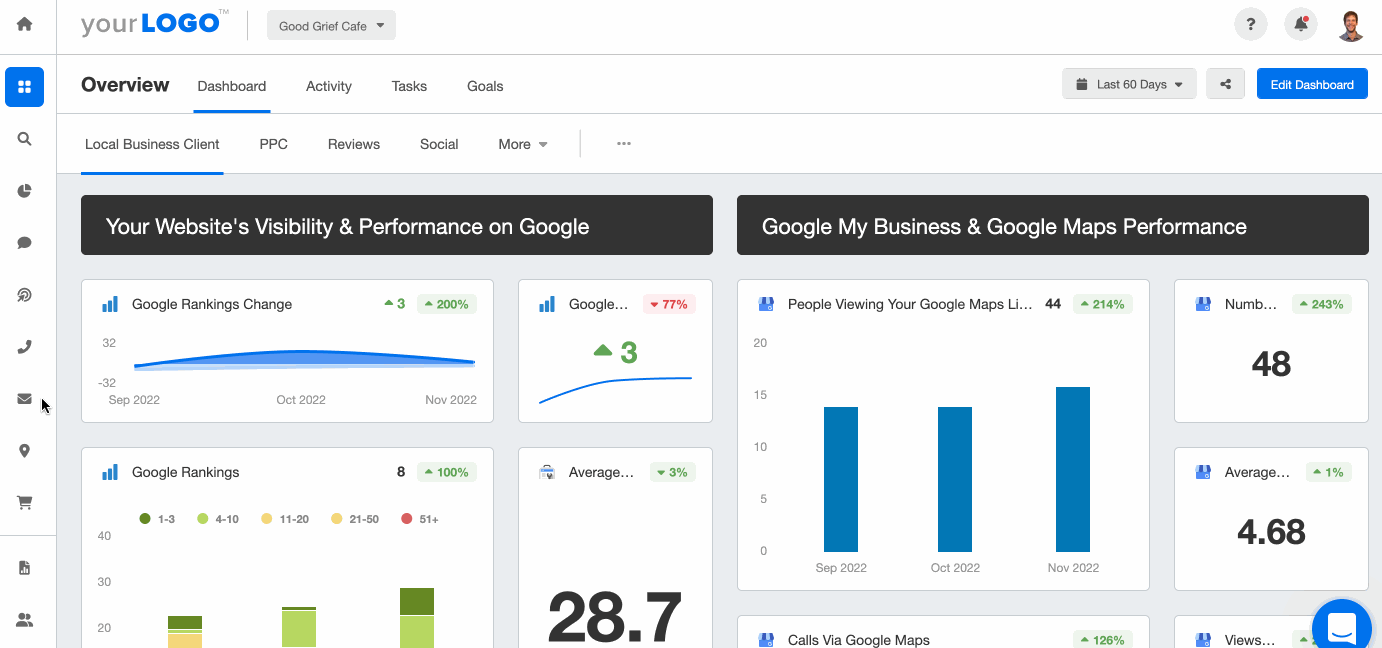The image size is (1382, 648).
Task: Open the chat bubble icon in sidebar
Action: coord(24,243)
